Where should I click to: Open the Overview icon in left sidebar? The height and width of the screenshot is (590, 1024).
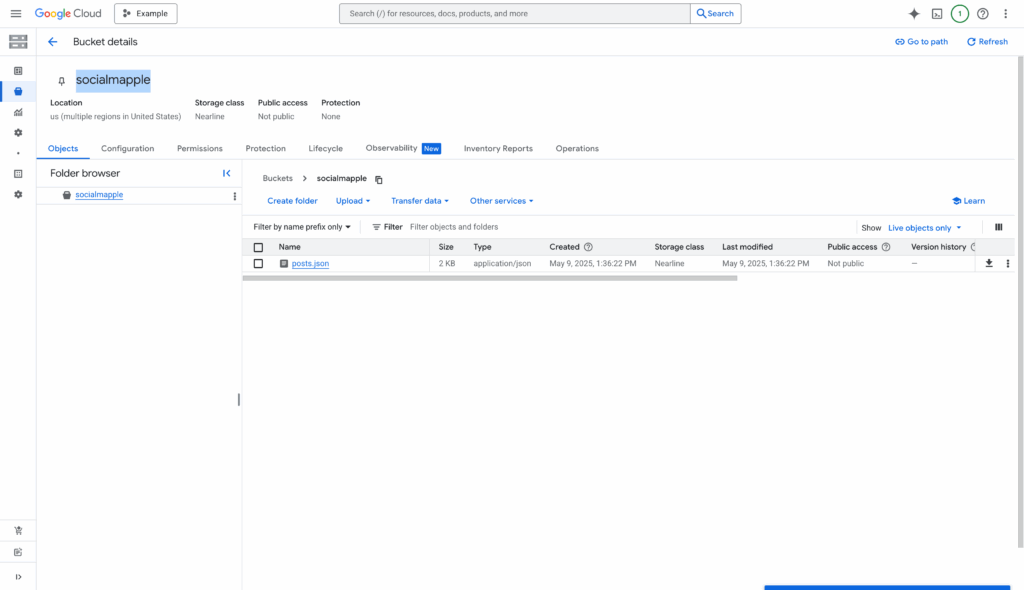pyautogui.click(x=18, y=71)
